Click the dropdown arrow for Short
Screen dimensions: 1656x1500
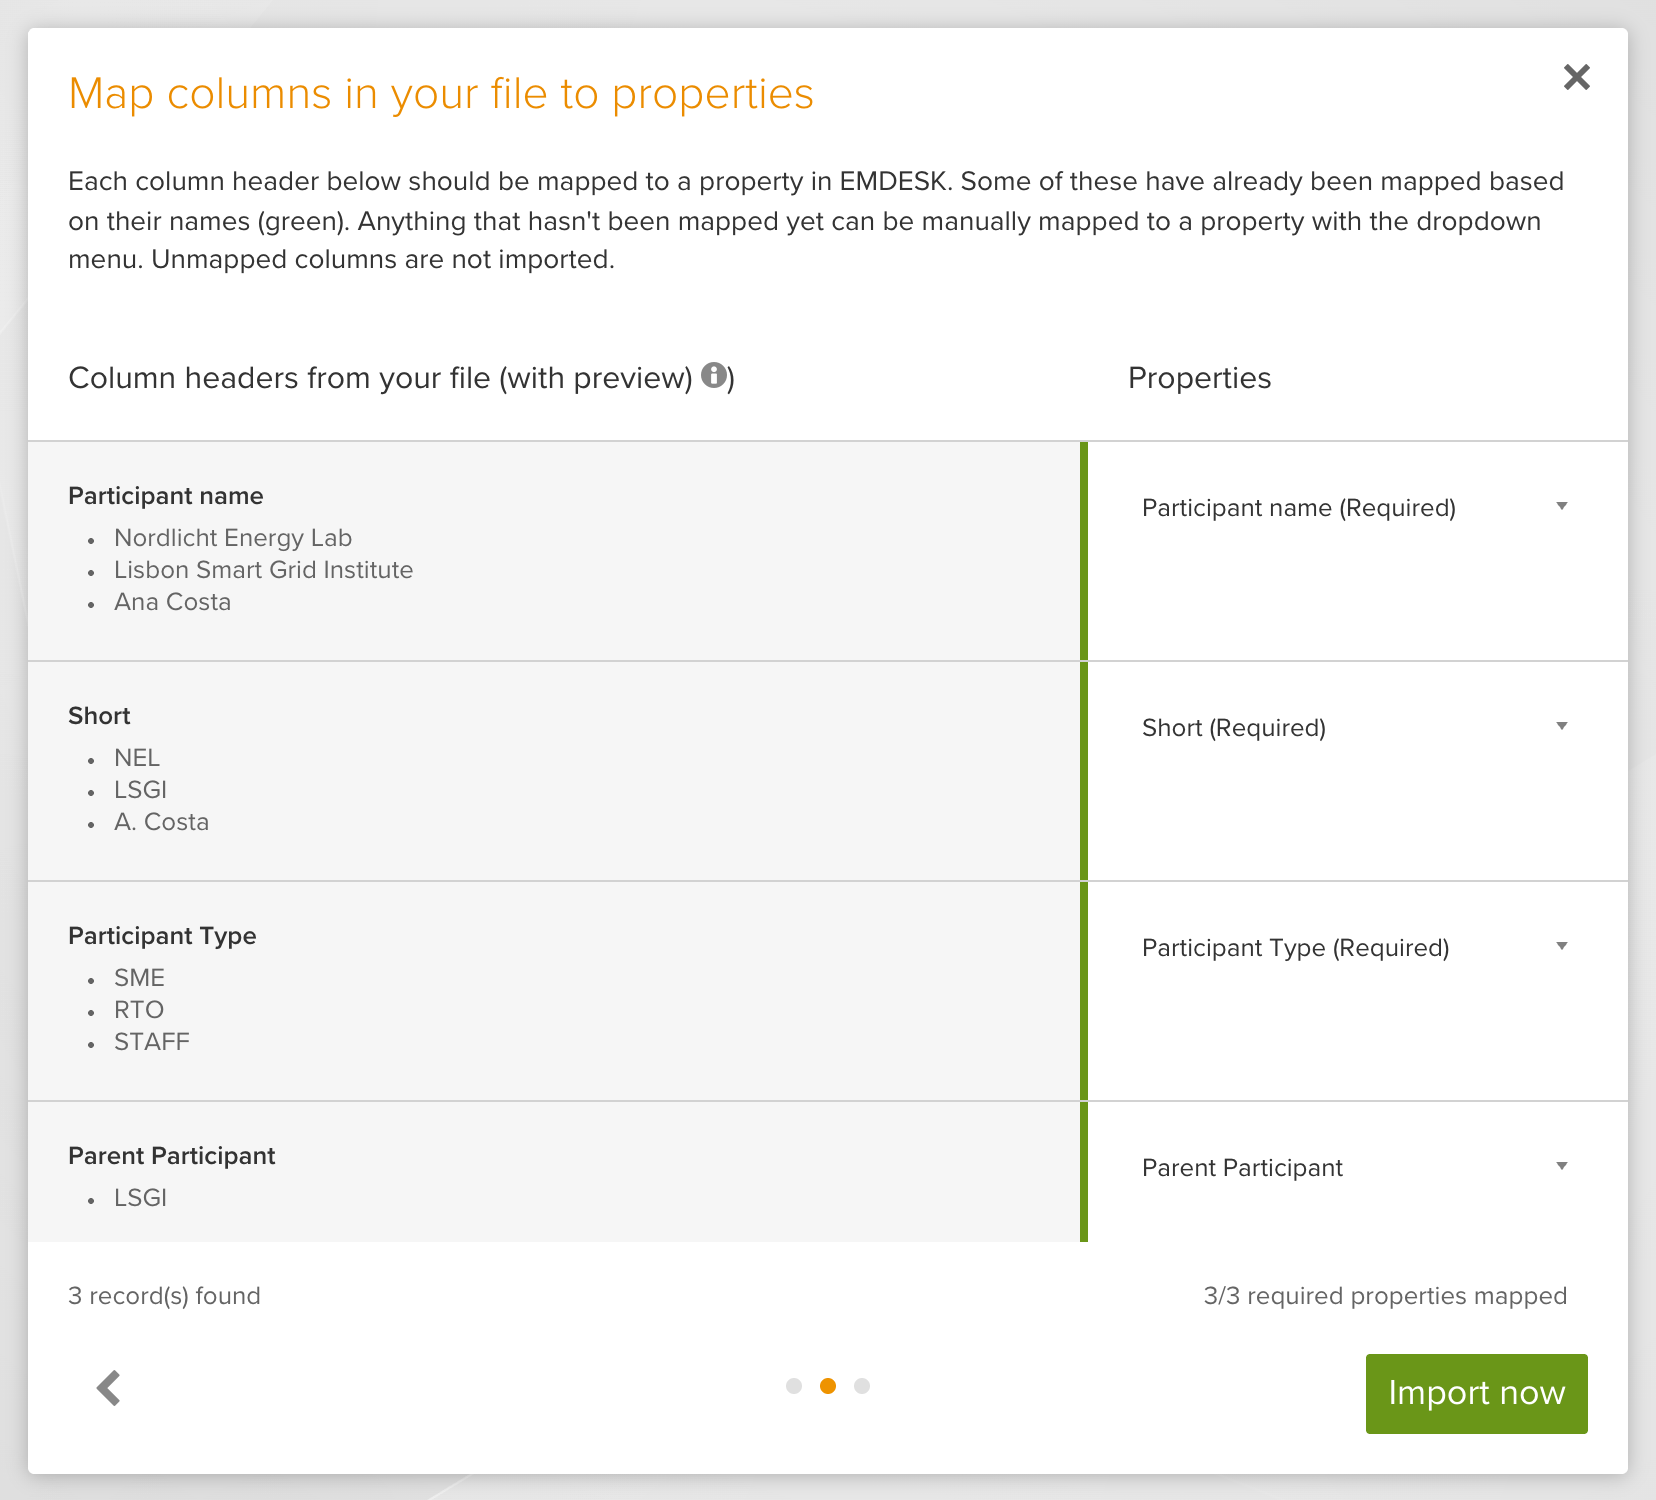click(x=1562, y=727)
